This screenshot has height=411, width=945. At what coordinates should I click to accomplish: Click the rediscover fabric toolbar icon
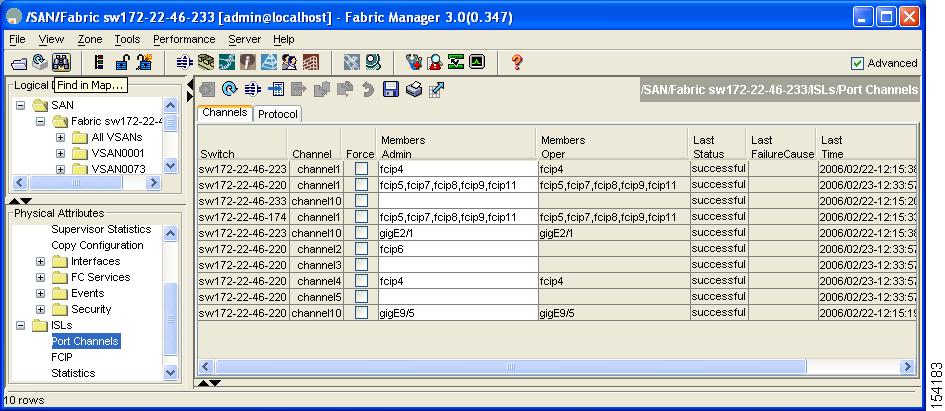point(40,62)
